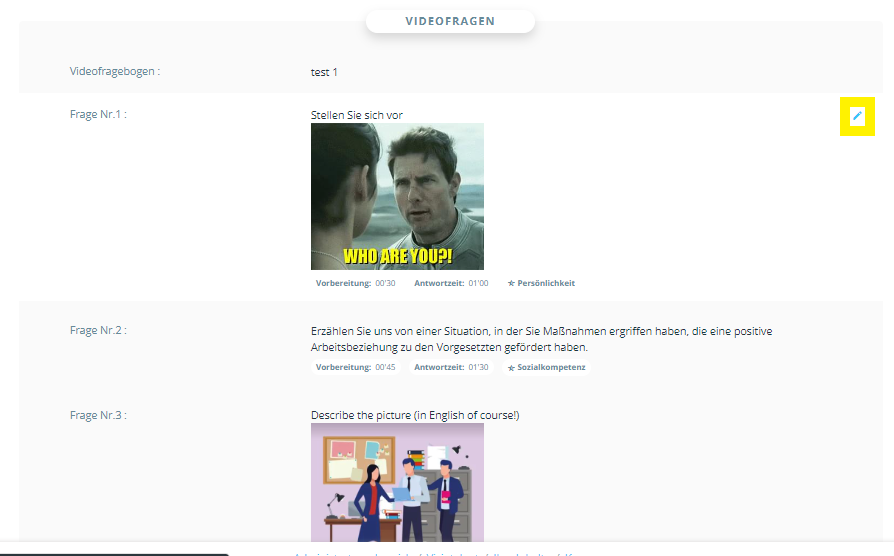This screenshot has width=894, height=556.
Task: Click the 'Frage Nr.3' label
Action: (x=98, y=415)
